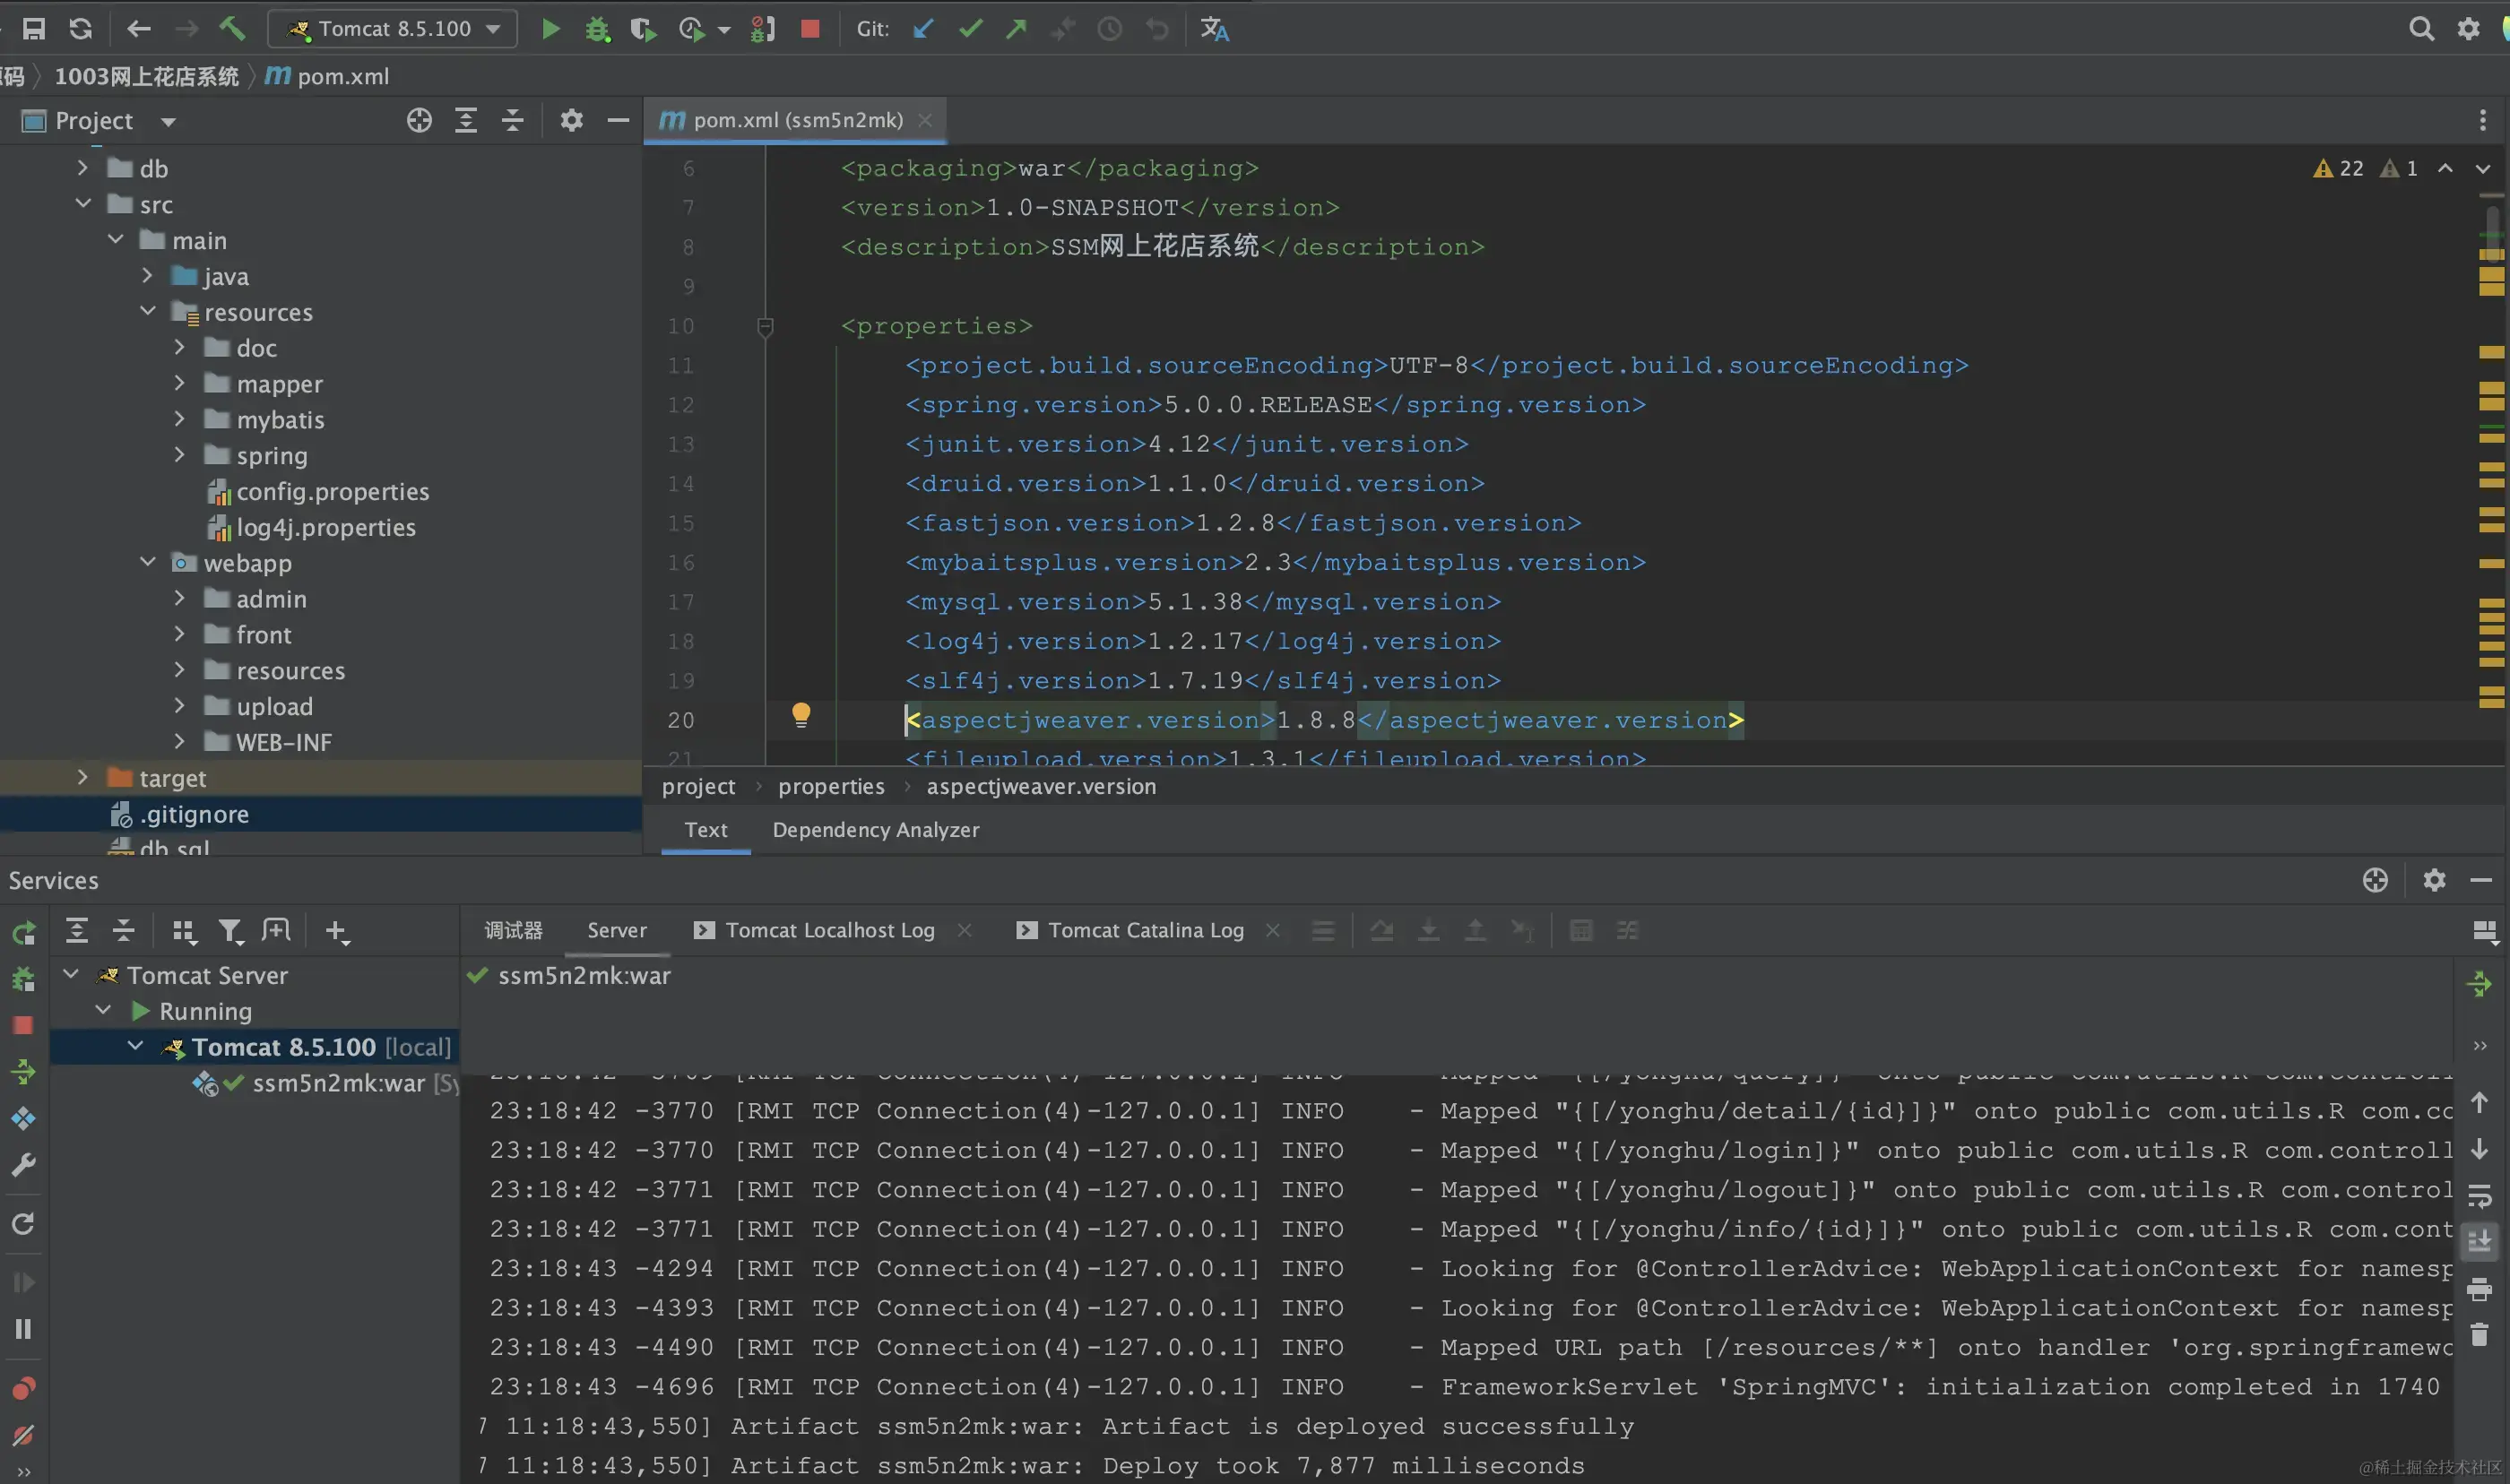This screenshot has height=1484, width=2510.
Task: Start a Debug session with the bug icon
Action: click(x=597, y=29)
